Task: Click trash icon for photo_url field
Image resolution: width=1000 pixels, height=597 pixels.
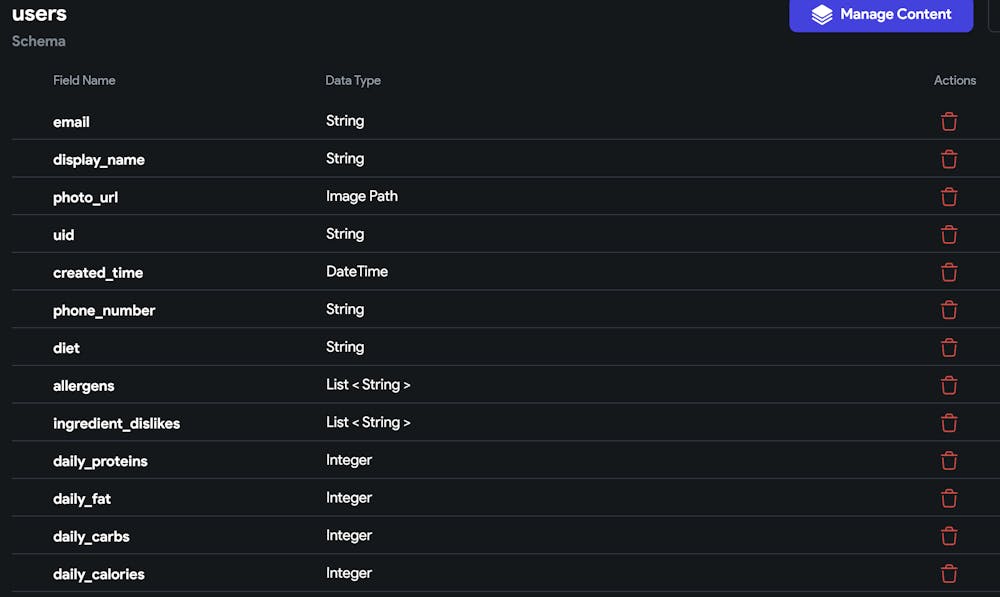Action: (949, 197)
